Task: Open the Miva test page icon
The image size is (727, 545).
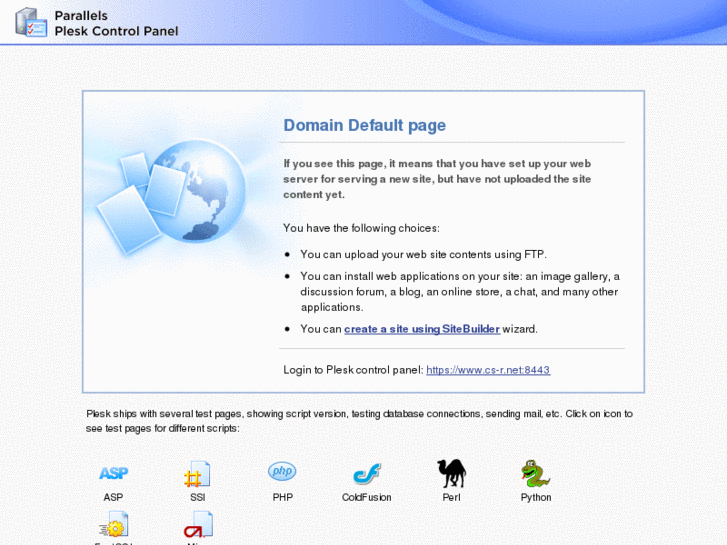Action: (198, 524)
